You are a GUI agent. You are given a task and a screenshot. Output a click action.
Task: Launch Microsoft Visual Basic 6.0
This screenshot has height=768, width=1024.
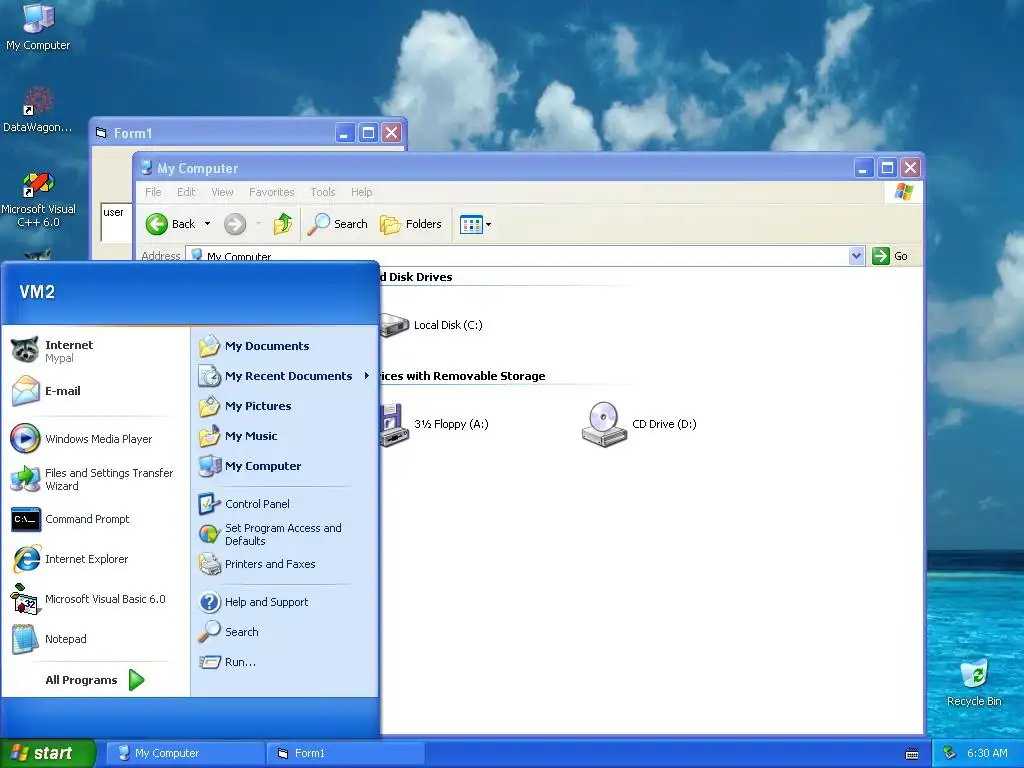[x=97, y=599]
